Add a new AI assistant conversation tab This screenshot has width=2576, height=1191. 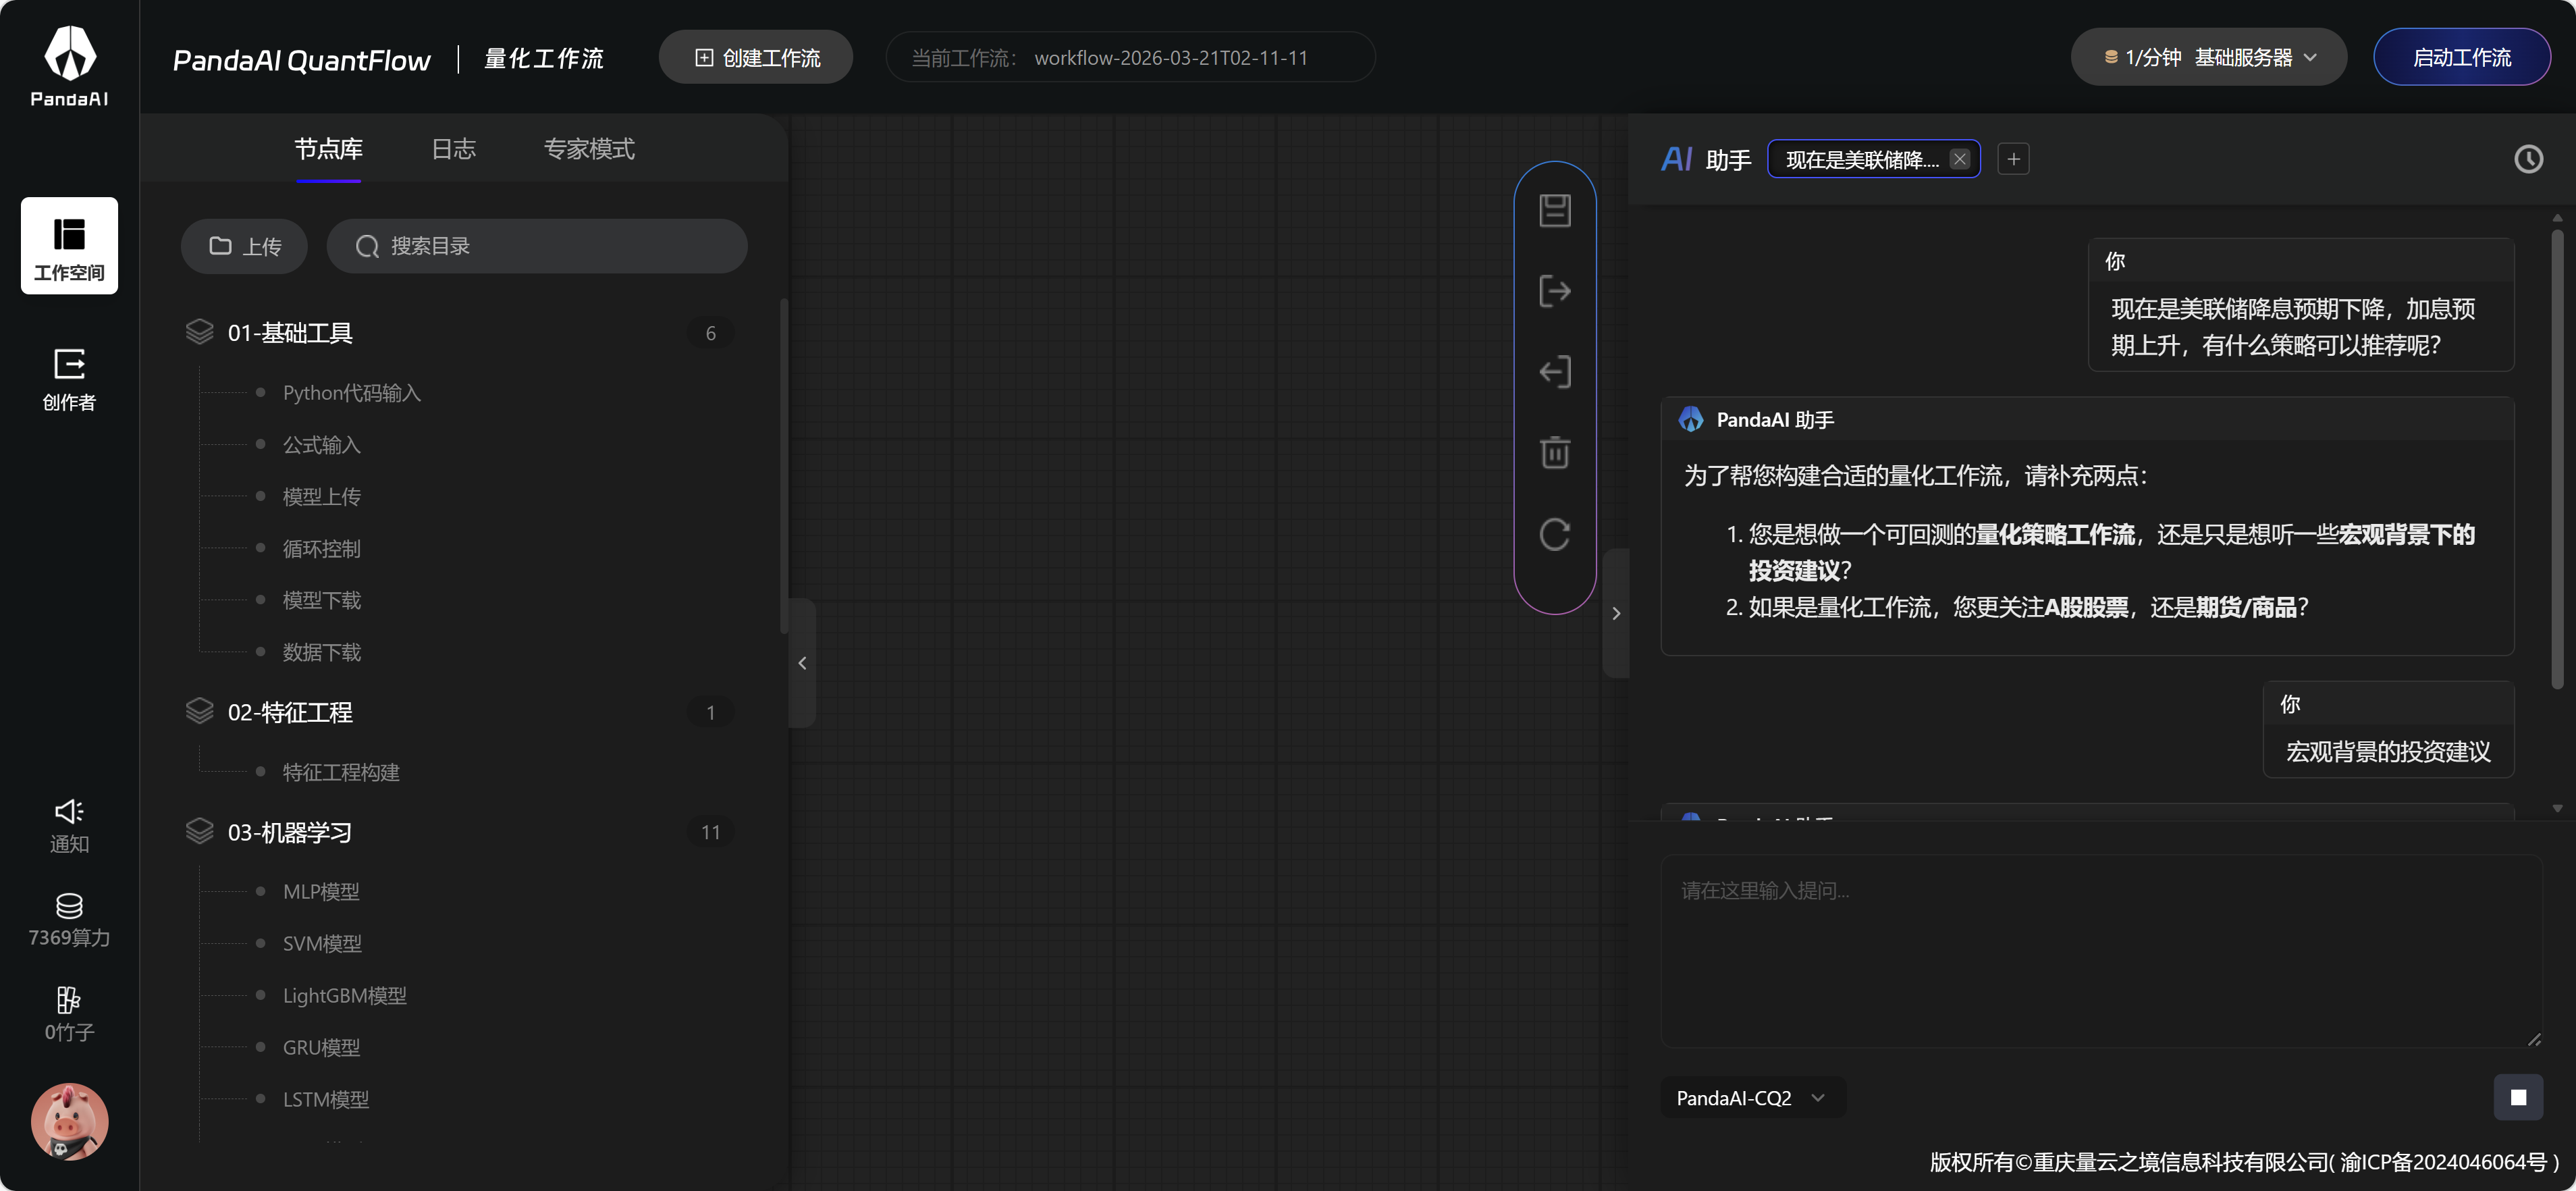pyautogui.click(x=2013, y=159)
